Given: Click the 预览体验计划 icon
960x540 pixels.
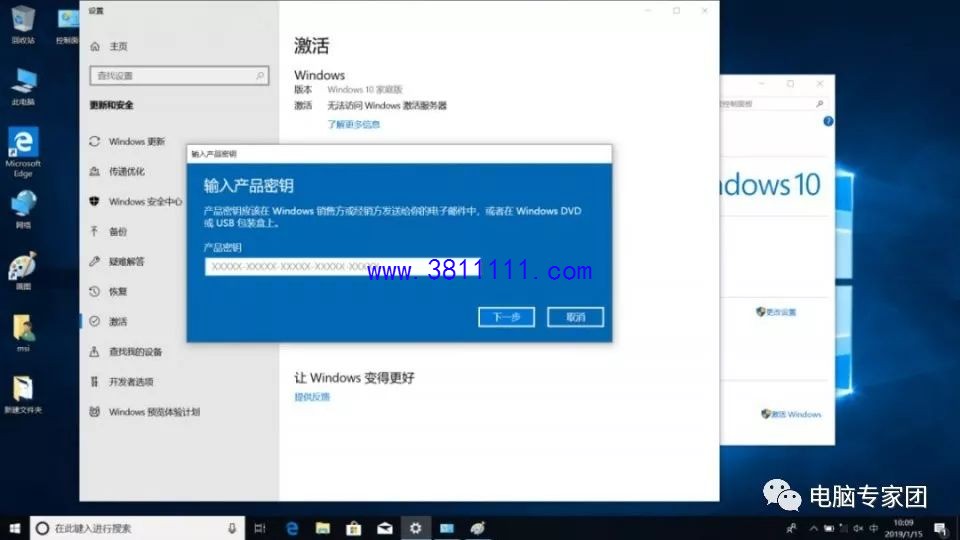Looking at the screenshot, I should (94, 411).
